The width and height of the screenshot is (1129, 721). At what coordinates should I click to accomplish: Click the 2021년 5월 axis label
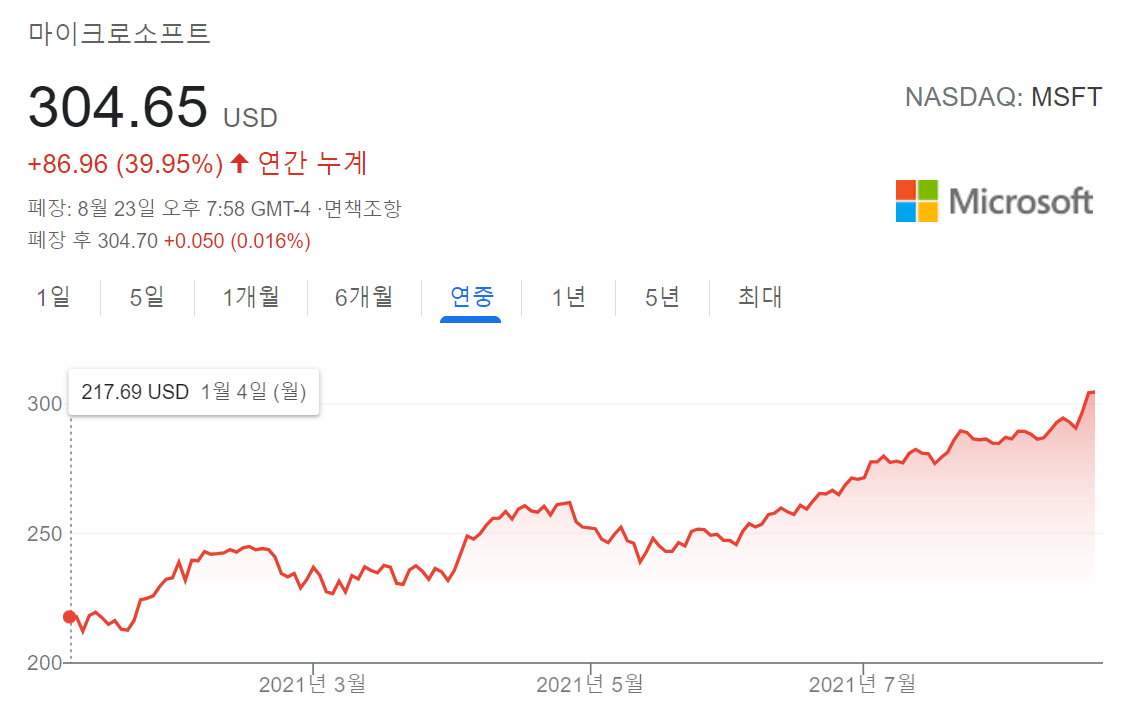[x=590, y=685]
